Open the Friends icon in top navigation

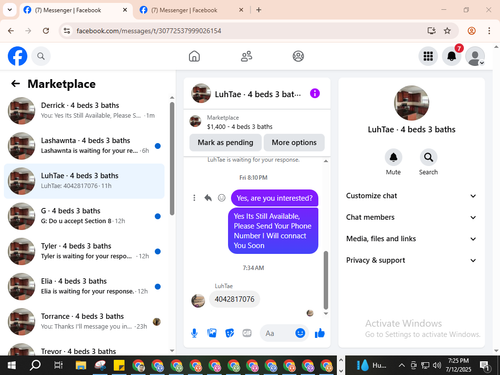coord(246,56)
